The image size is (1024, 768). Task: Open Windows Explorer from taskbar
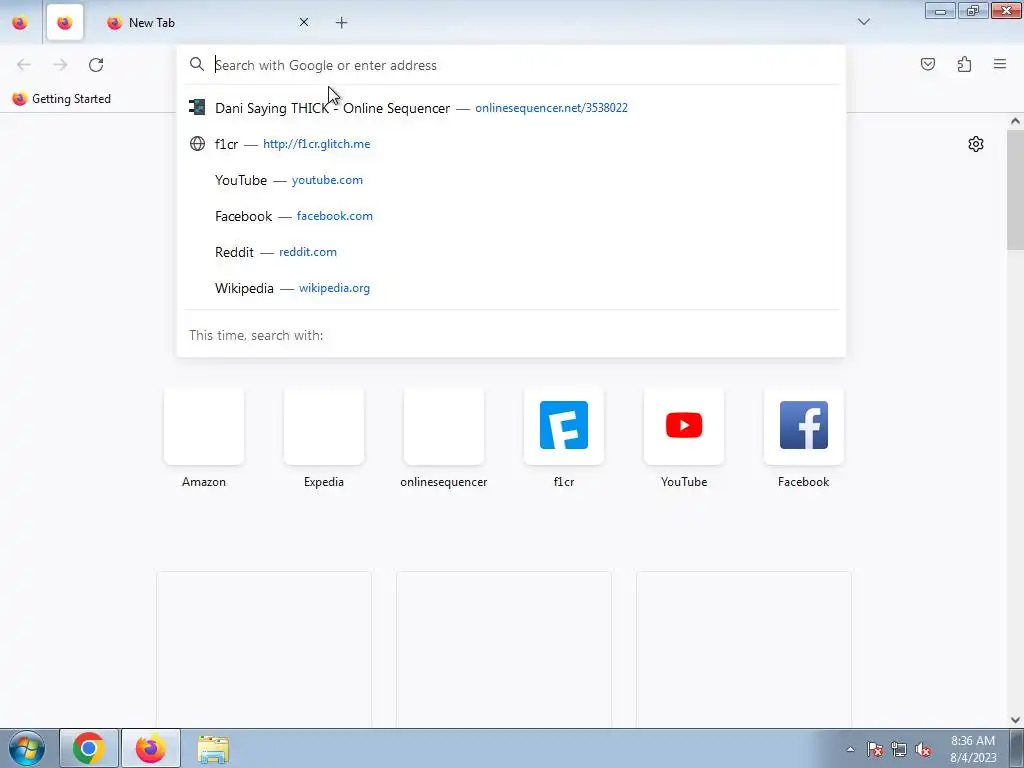[x=213, y=748]
